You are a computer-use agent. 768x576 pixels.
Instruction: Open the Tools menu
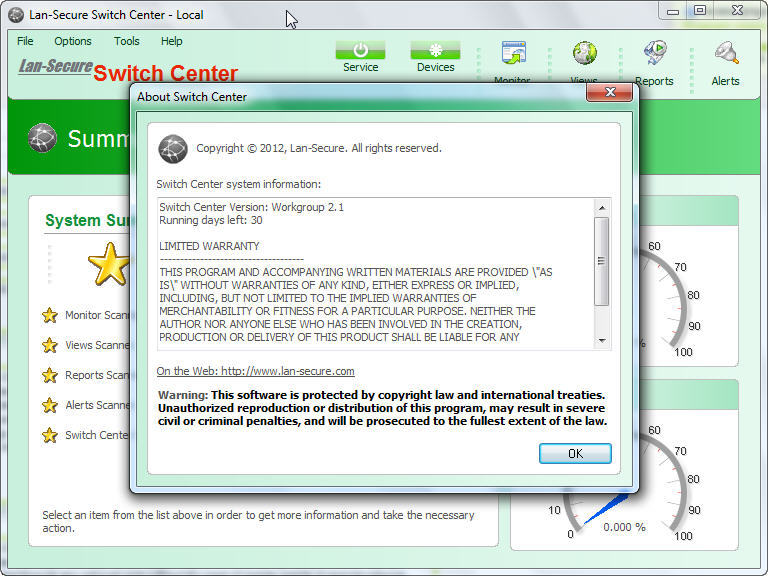coord(126,41)
